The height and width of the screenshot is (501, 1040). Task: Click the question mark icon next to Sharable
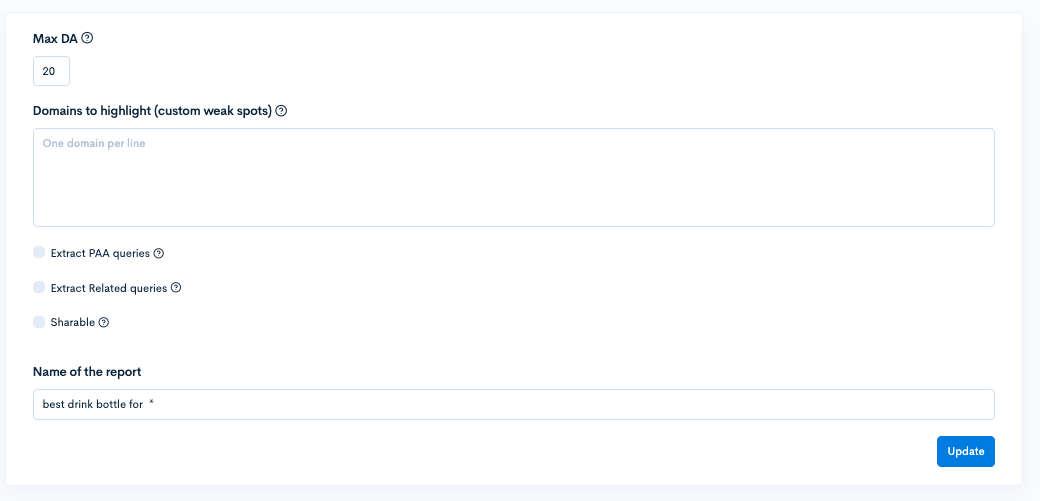coord(104,323)
